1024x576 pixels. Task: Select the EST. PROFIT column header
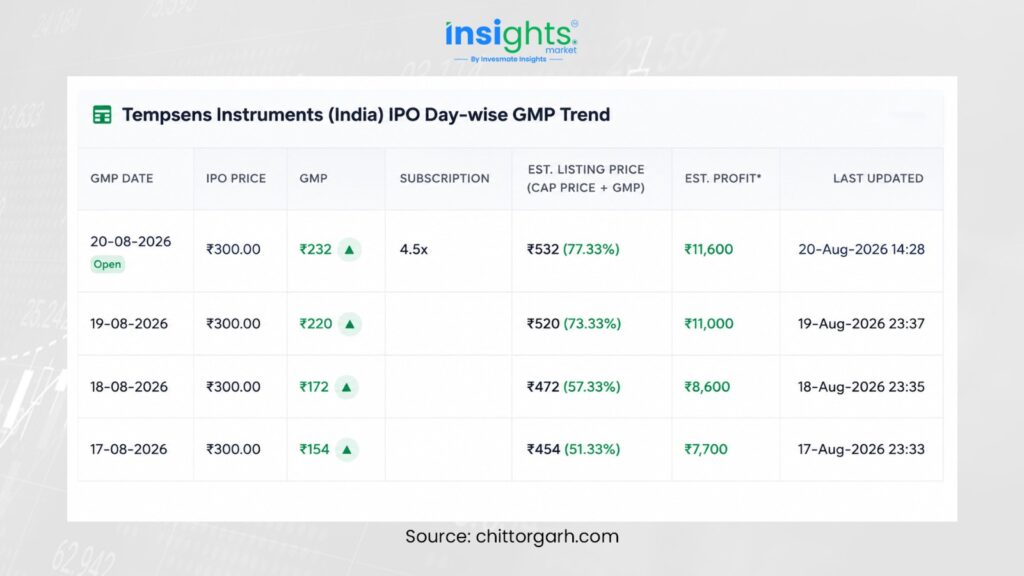pos(723,178)
